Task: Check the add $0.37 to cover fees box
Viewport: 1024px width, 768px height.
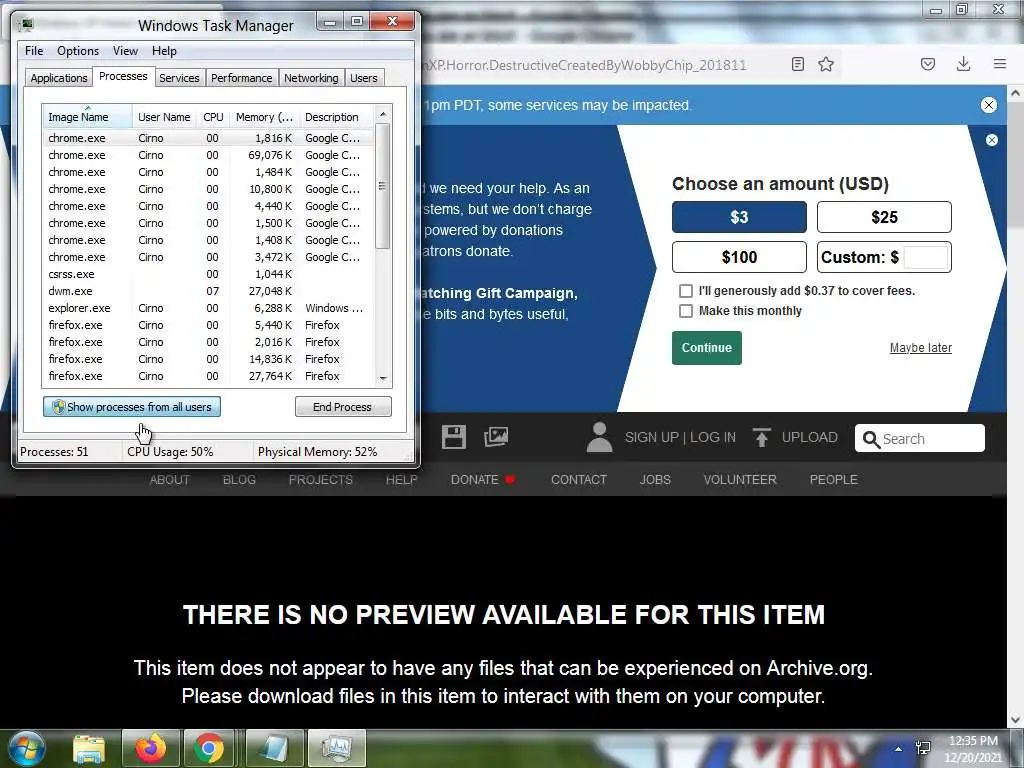Action: click(x=686, y=291)
